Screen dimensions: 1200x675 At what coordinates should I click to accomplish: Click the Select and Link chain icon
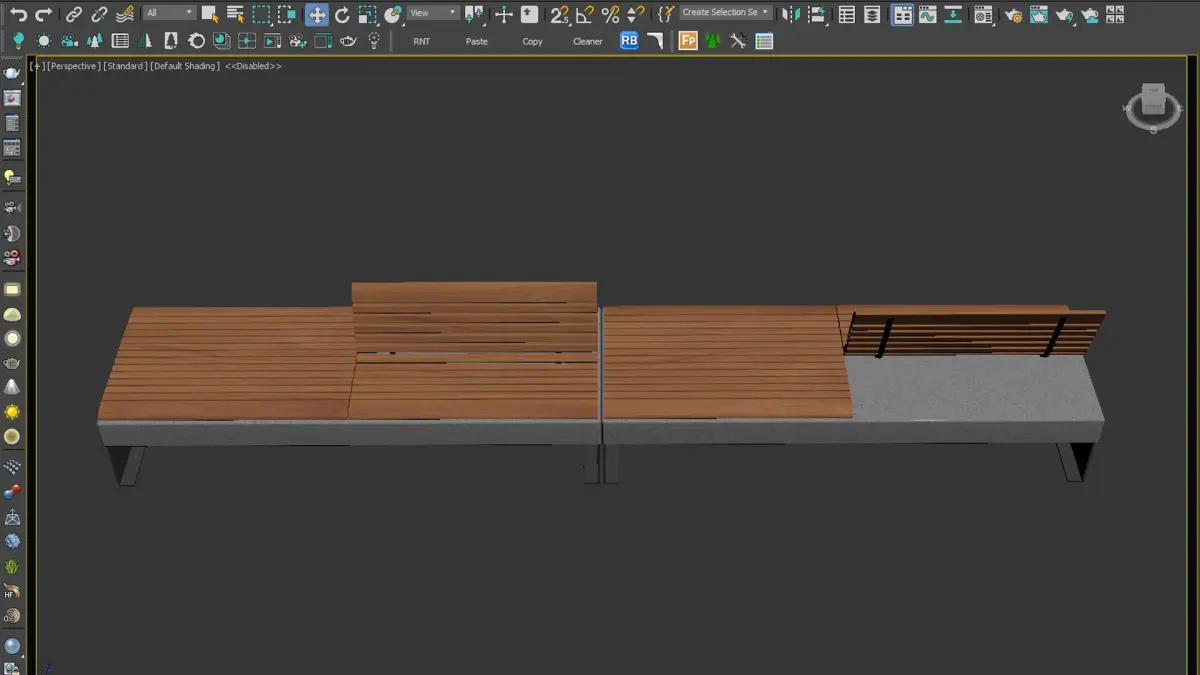pos(74,14)
